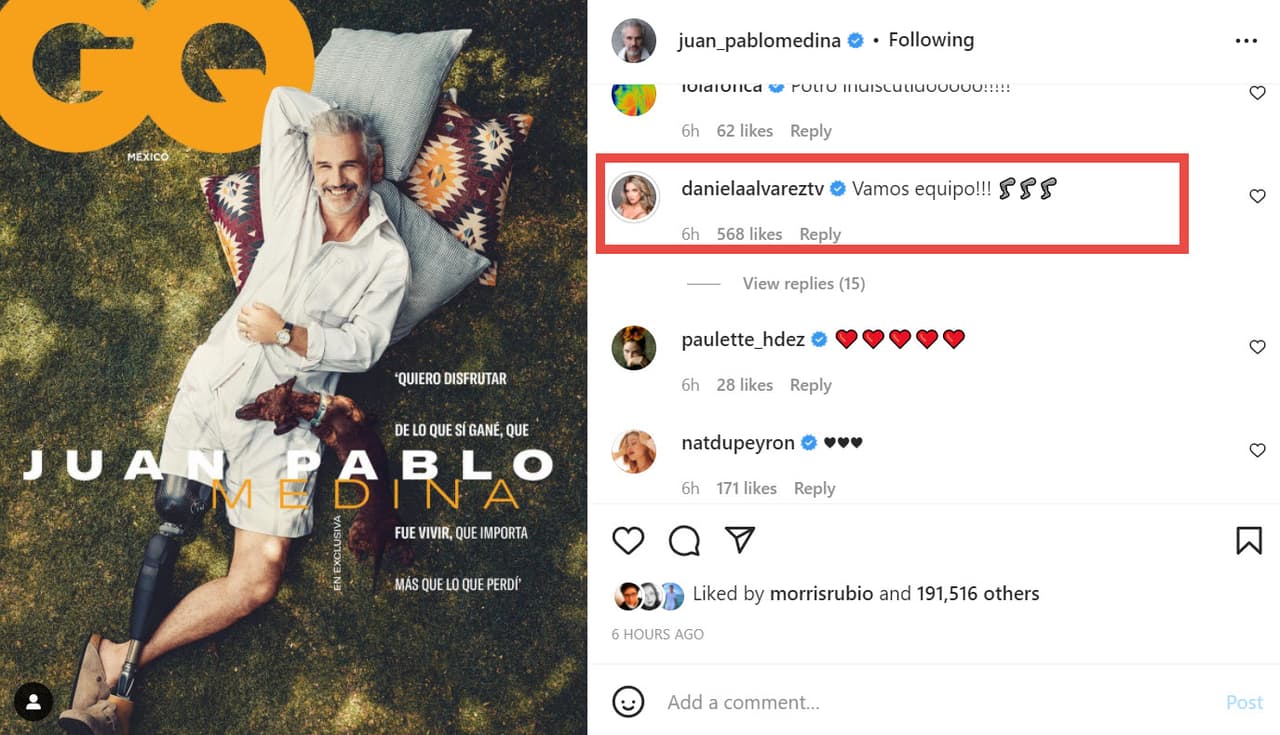Like natdupeyron's comment heart
The height and width of the screenshot is (735, 1280).
coord(1258,451)
